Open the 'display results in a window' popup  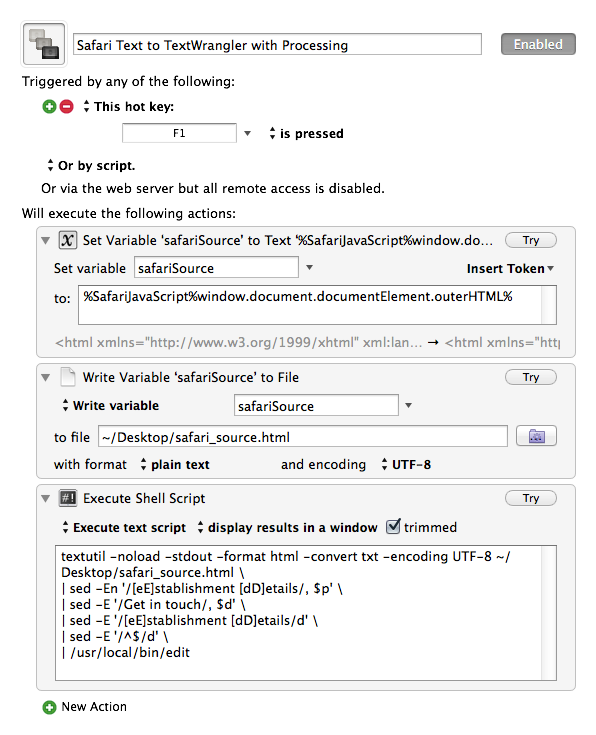(287, 527)
